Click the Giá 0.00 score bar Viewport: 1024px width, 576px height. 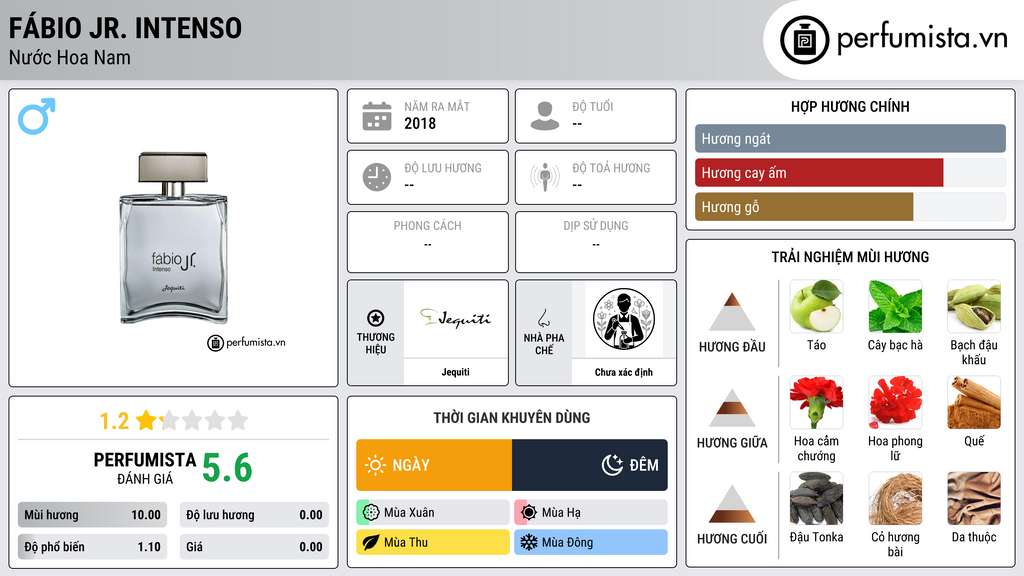[254, 547]
